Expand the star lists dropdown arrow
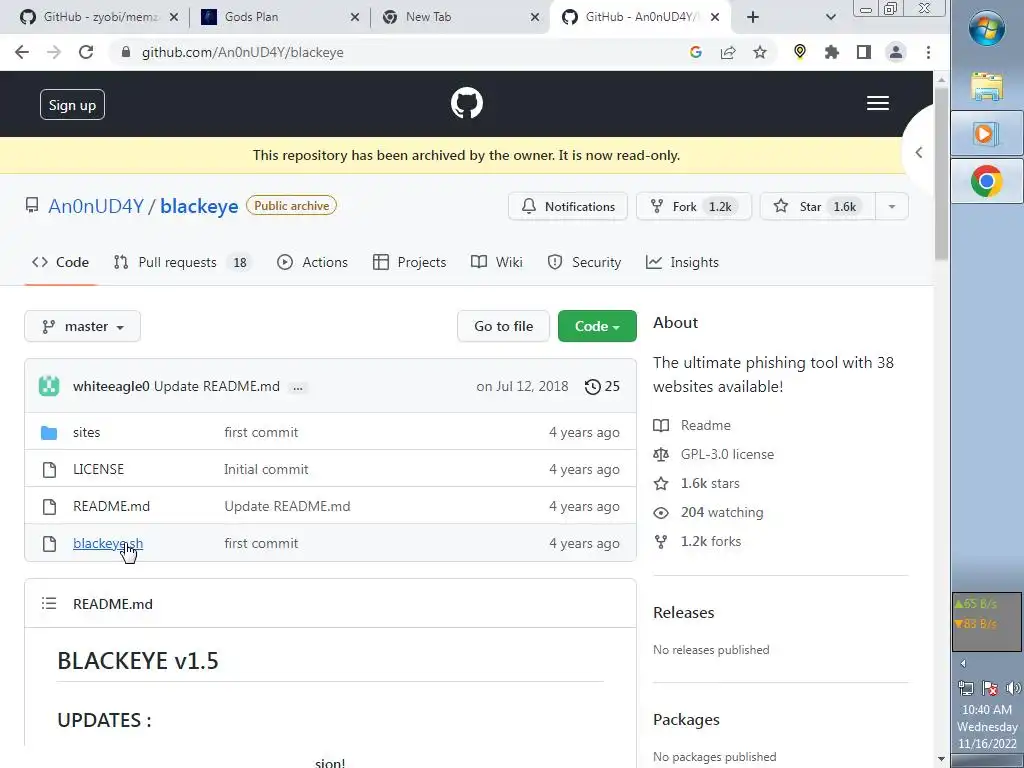 click(891, 206)
